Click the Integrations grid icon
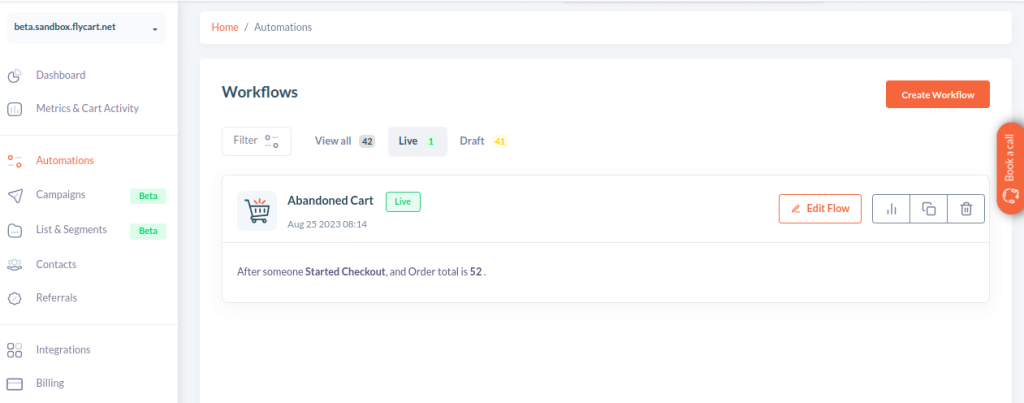This screenshot has width=1024, height=403. tap(14, 350)
